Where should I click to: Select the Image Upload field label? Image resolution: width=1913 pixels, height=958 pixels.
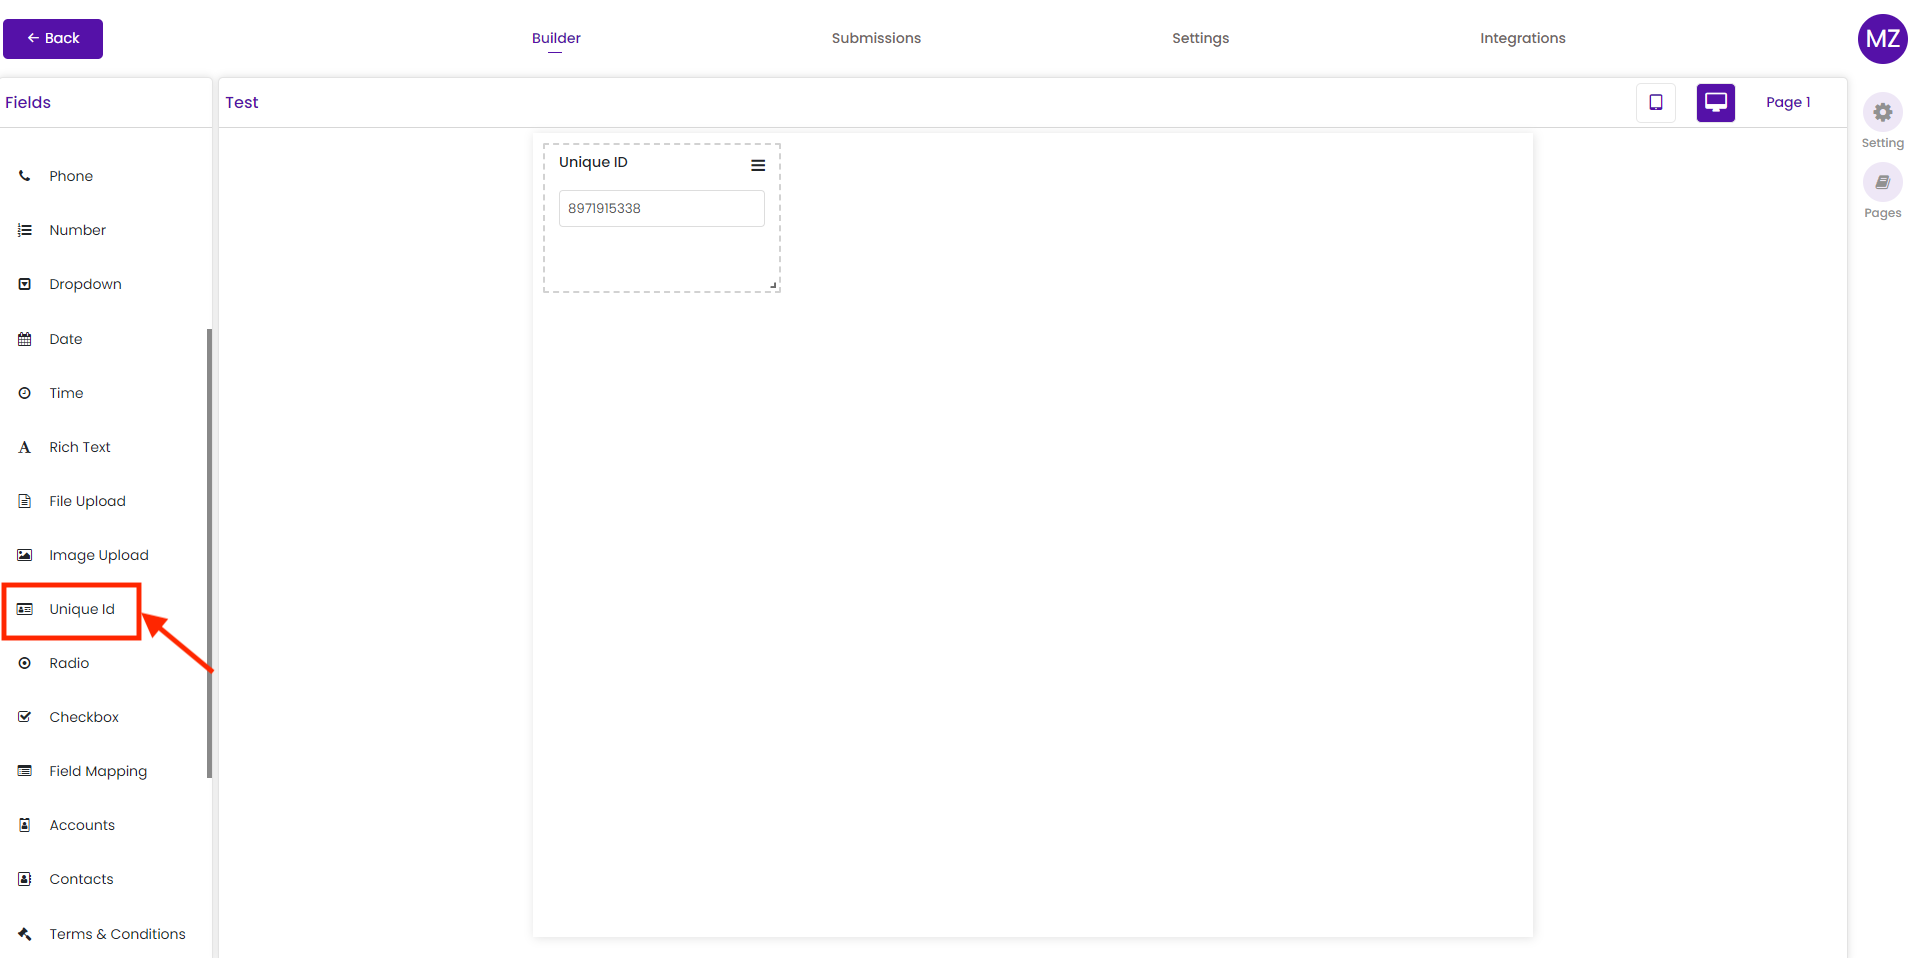[99, 555]
